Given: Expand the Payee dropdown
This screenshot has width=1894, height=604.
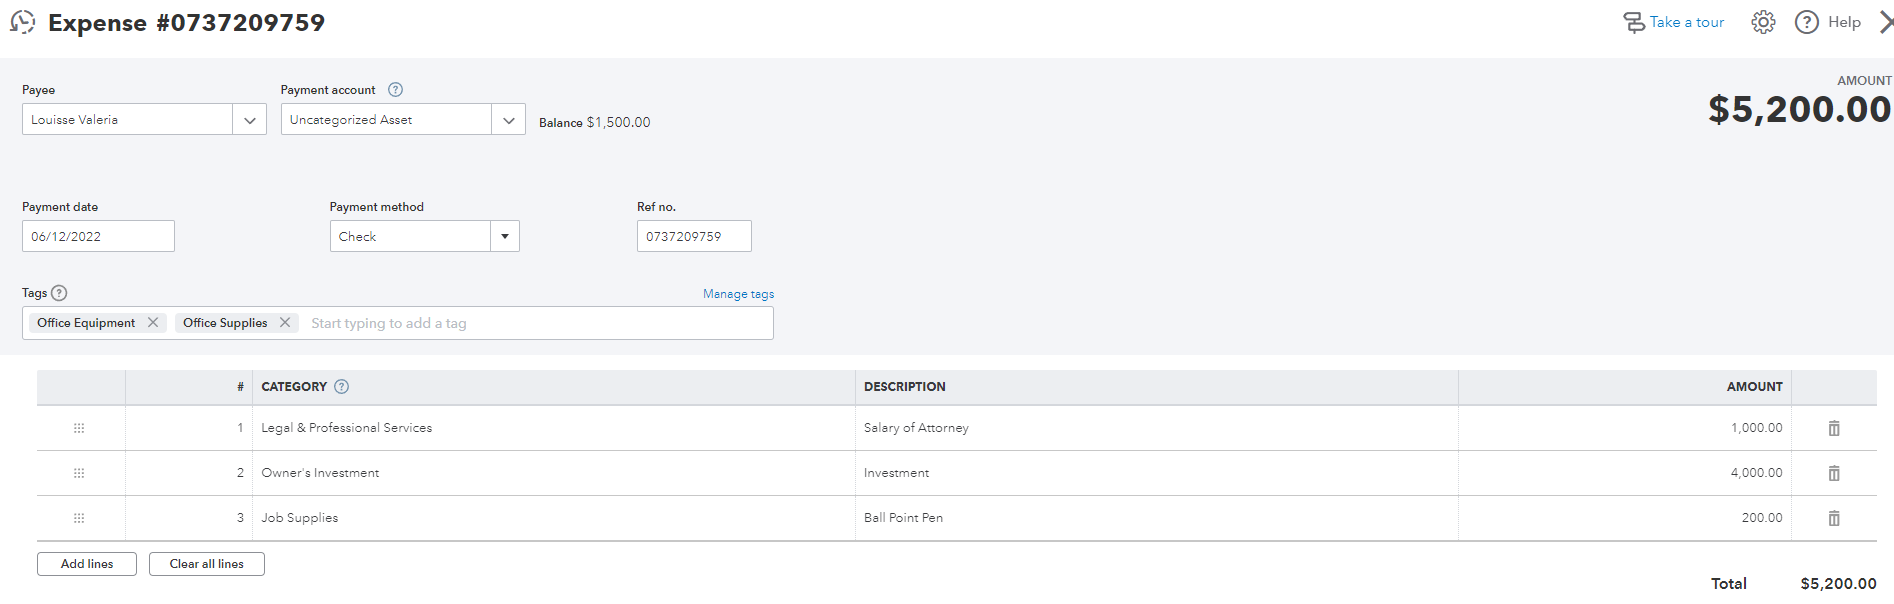Looking at the screenshot, I should click(249, 120).
